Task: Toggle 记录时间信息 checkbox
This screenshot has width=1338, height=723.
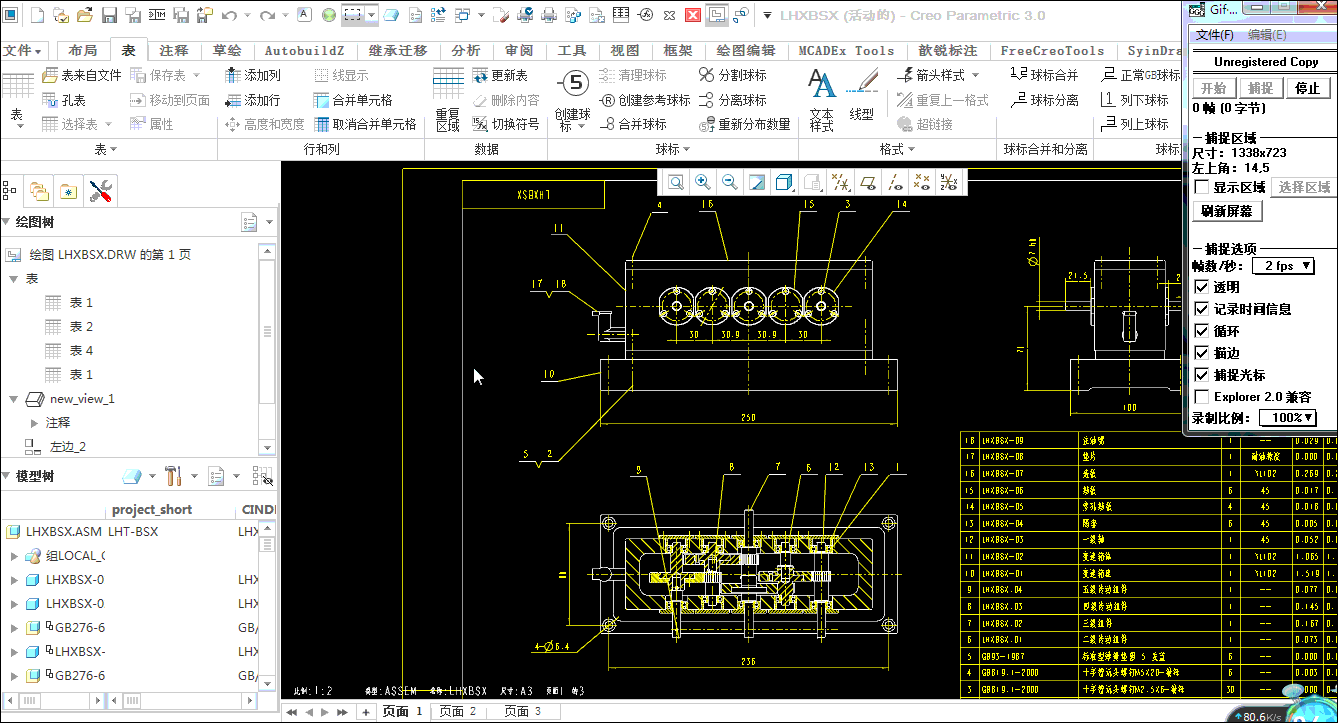Action: click(1202, 309)
